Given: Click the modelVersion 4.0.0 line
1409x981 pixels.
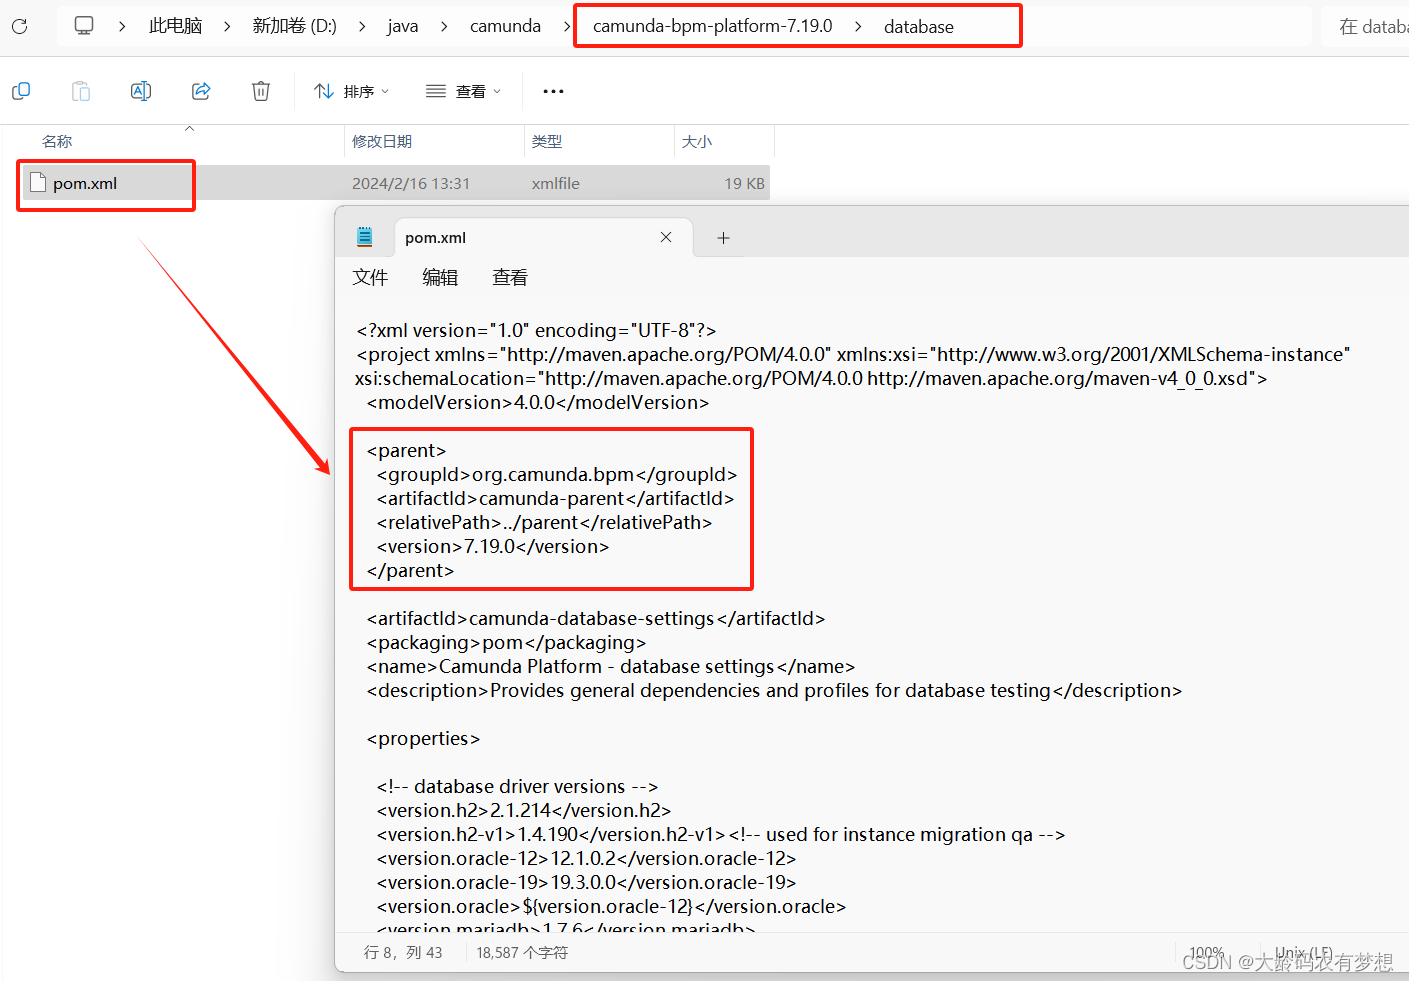Looking at the screenshot, I should coord(538,402).
